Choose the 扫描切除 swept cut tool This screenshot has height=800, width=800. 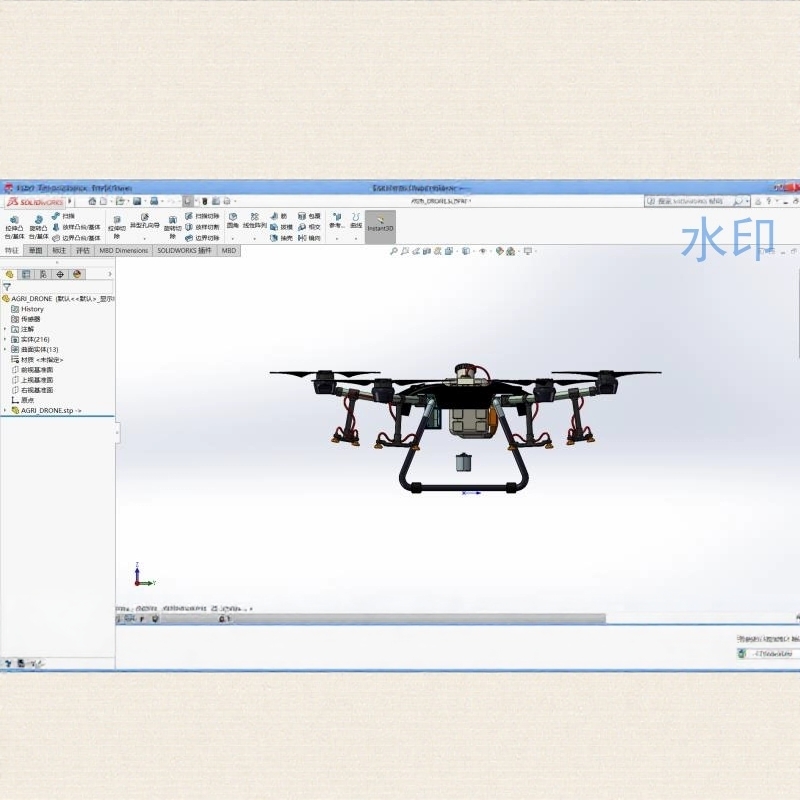202,216
